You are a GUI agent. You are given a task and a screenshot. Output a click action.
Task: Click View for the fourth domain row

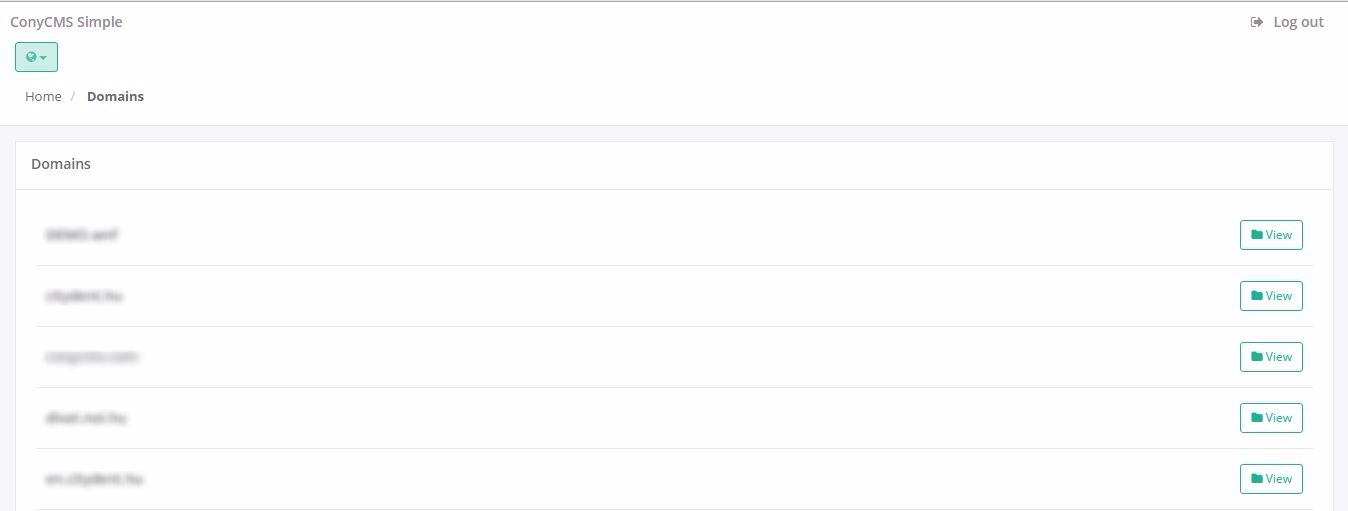pos(1271,418)
